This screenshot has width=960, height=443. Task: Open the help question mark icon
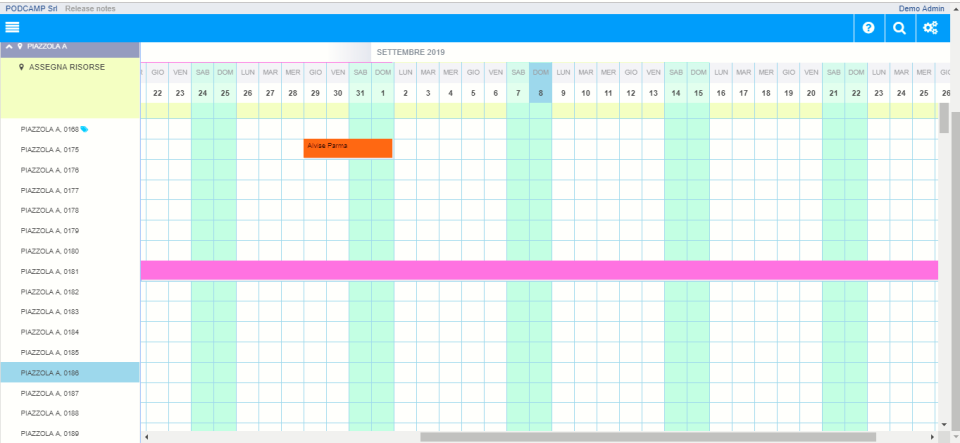click(868, 28)
